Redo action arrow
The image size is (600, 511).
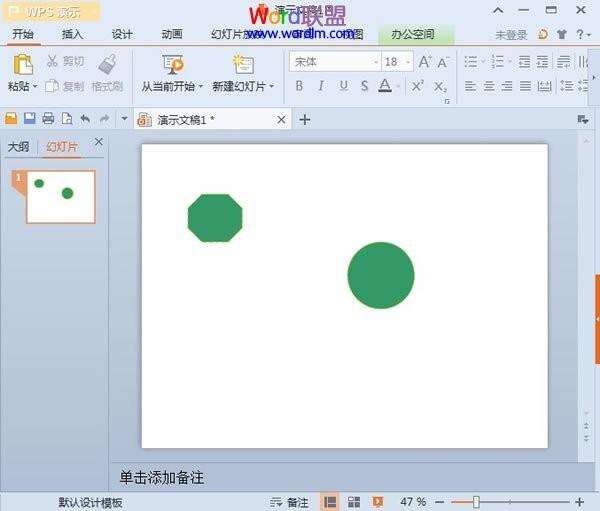pos(104,119)
